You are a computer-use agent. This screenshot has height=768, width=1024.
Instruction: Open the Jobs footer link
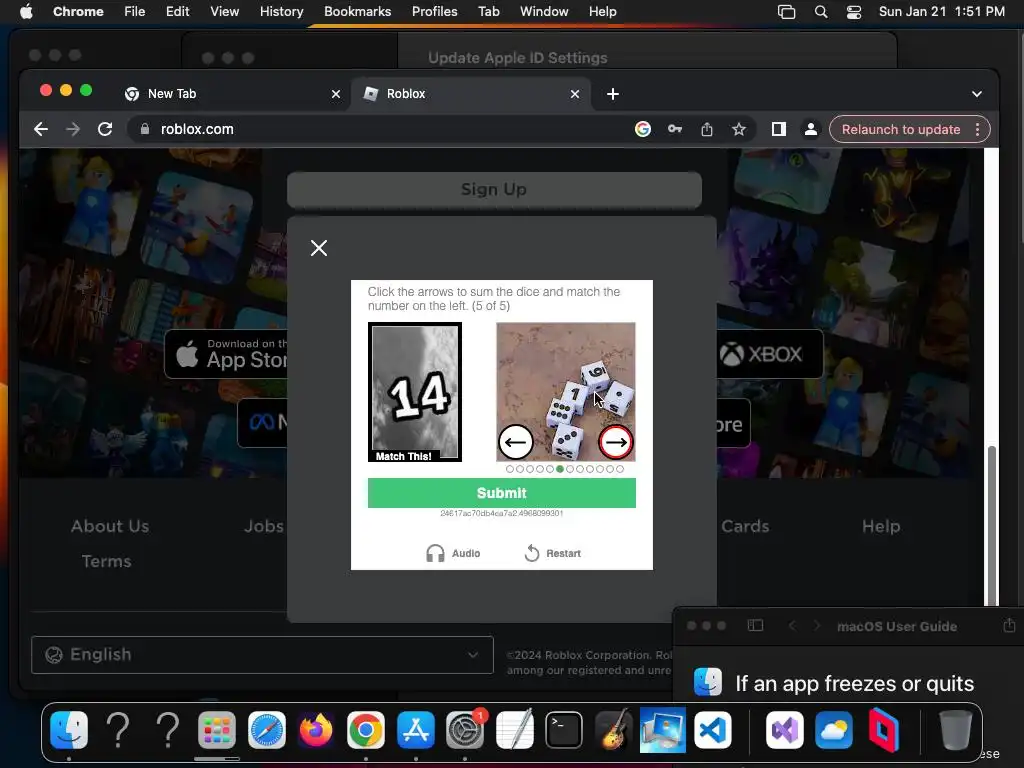(264, 526)
